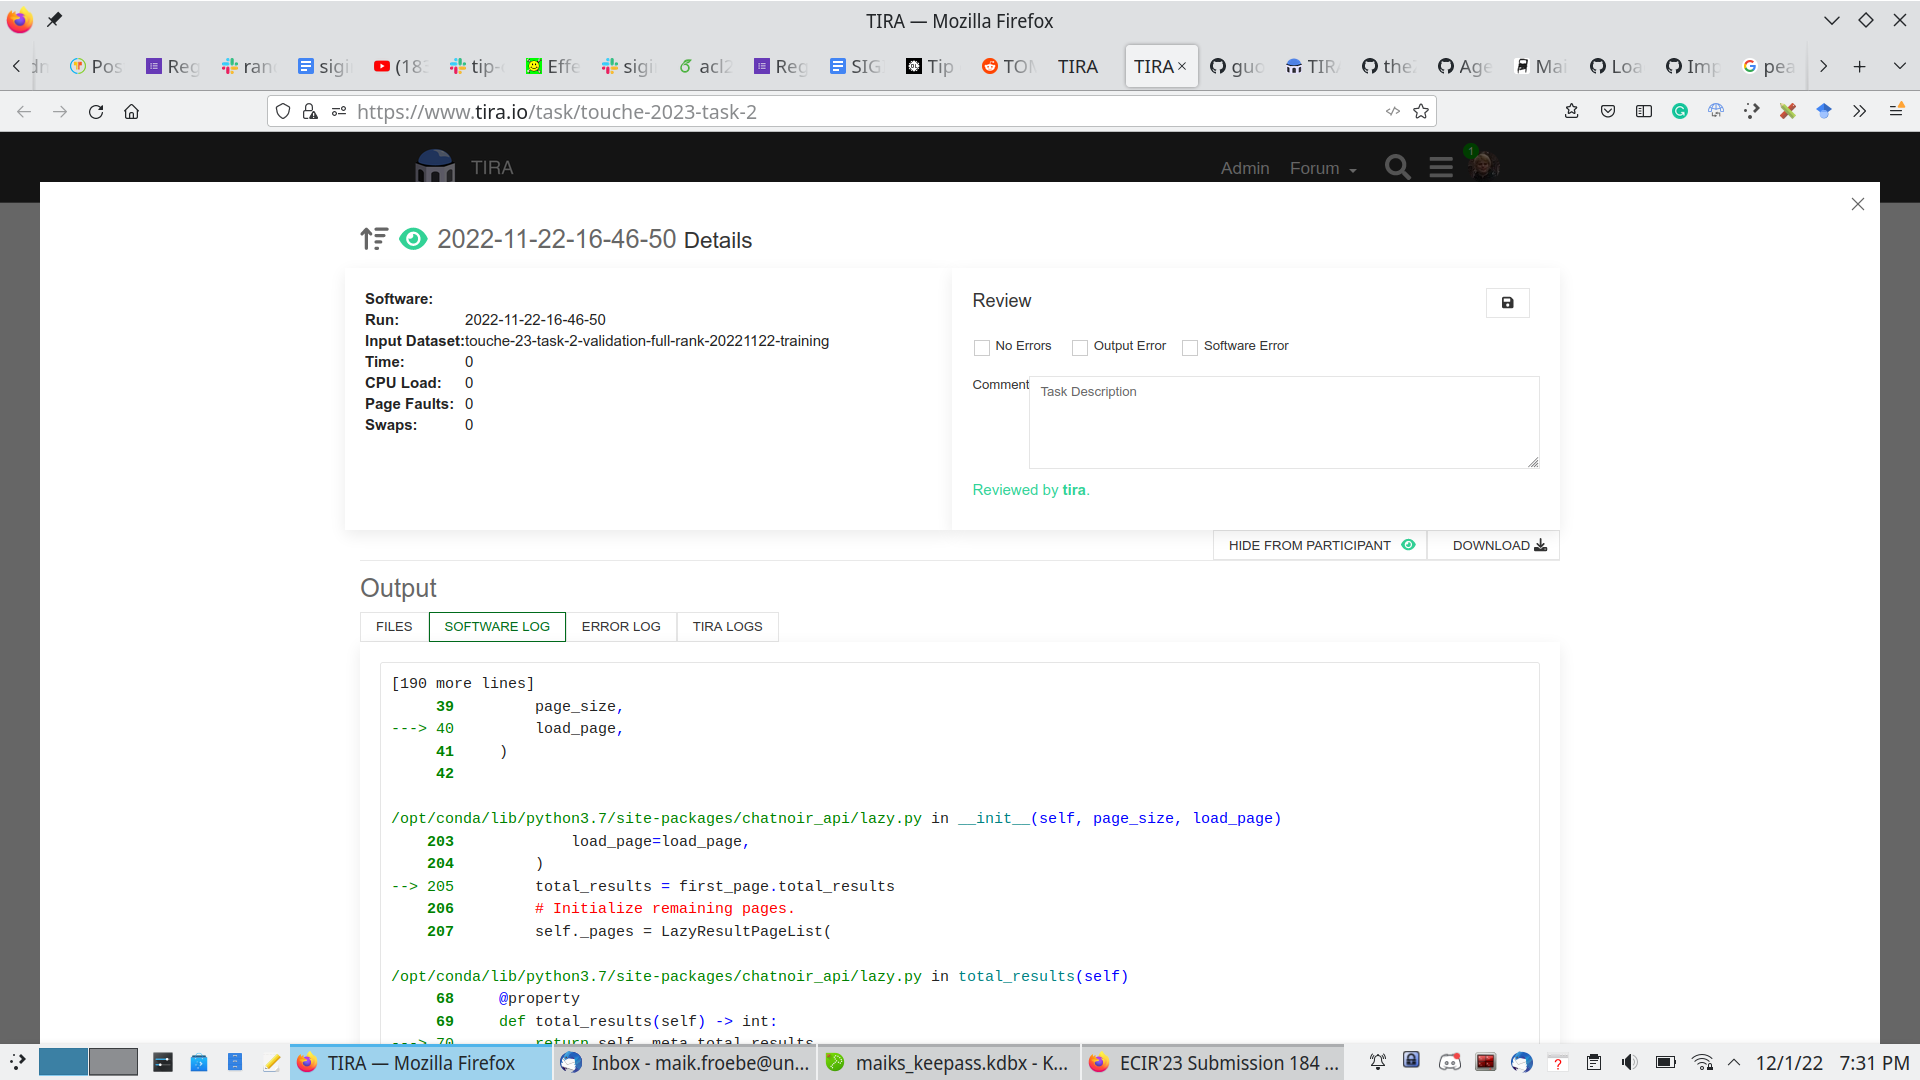Click the TIRA logo in the navbar
This screenshot has width=1920, height=1080.
(435, 166)
